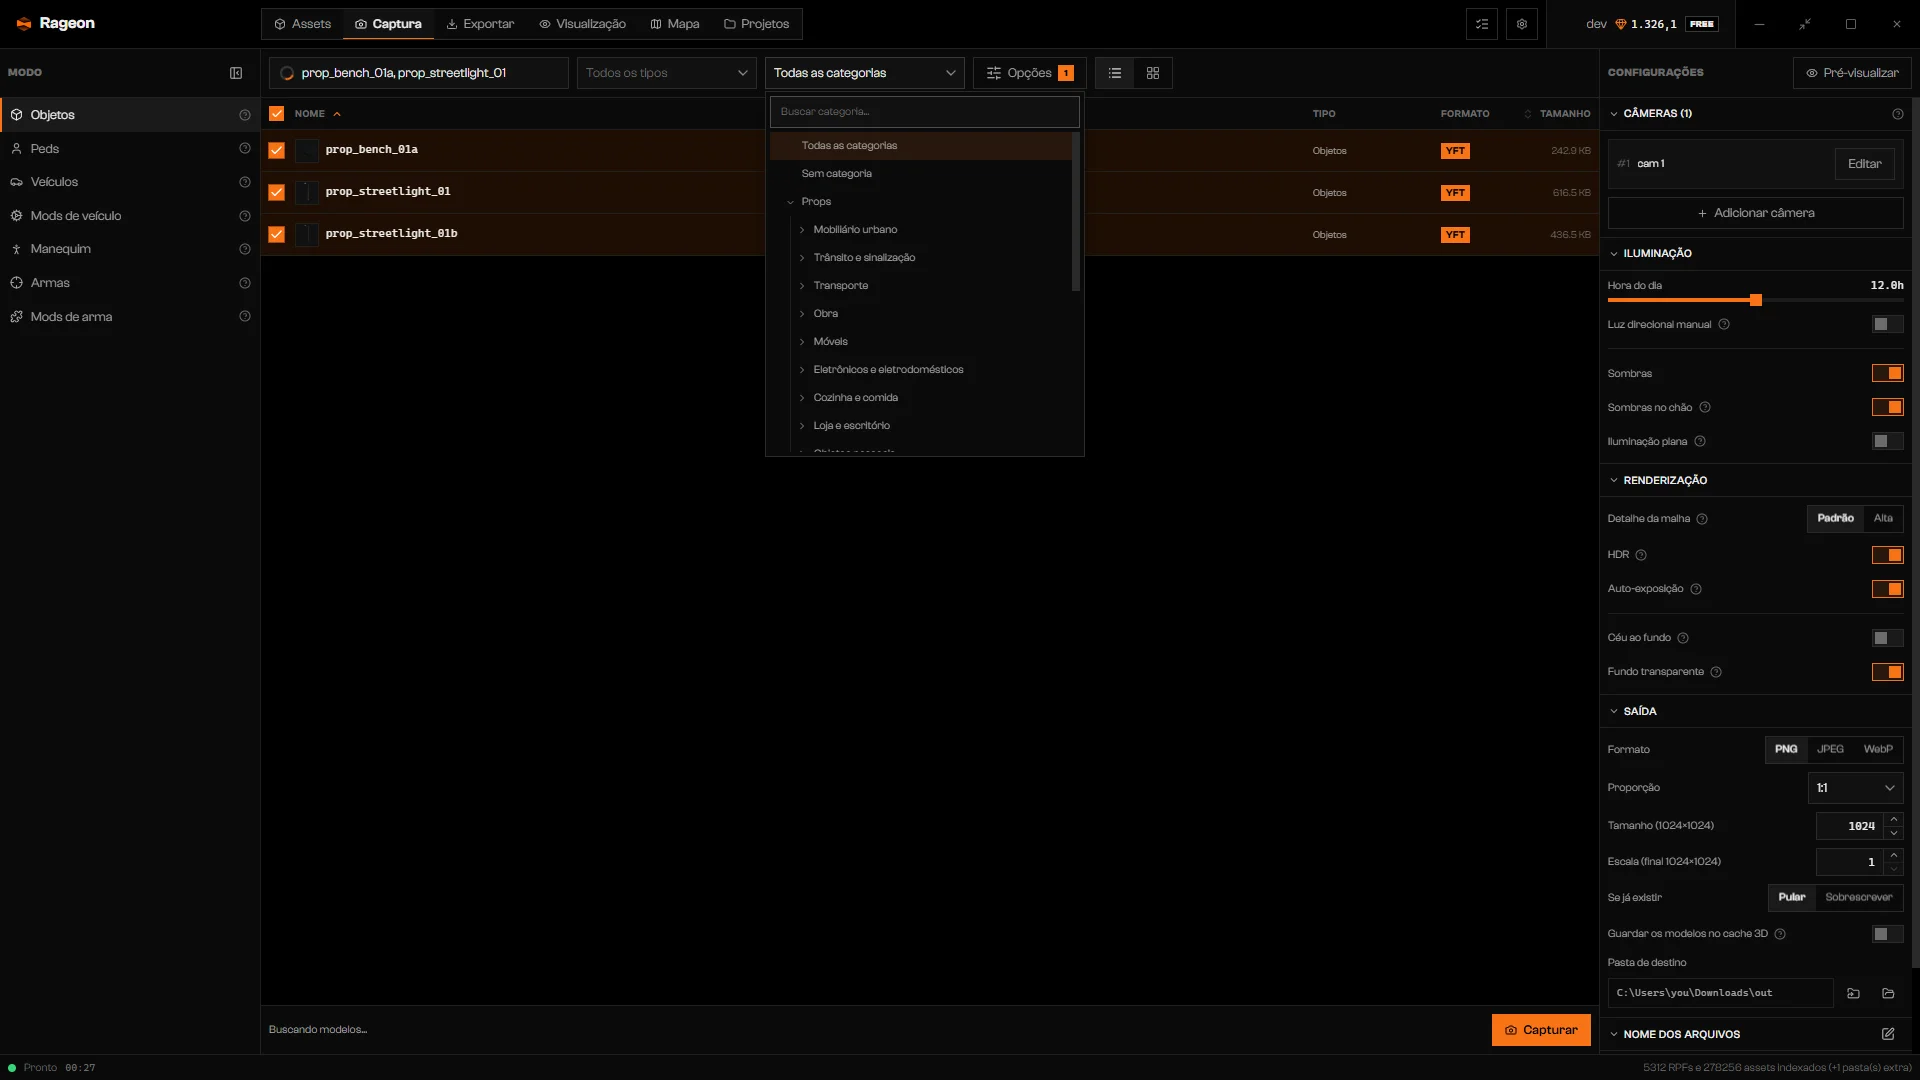Disable the Sombras toggle

tap(1888, 373)
